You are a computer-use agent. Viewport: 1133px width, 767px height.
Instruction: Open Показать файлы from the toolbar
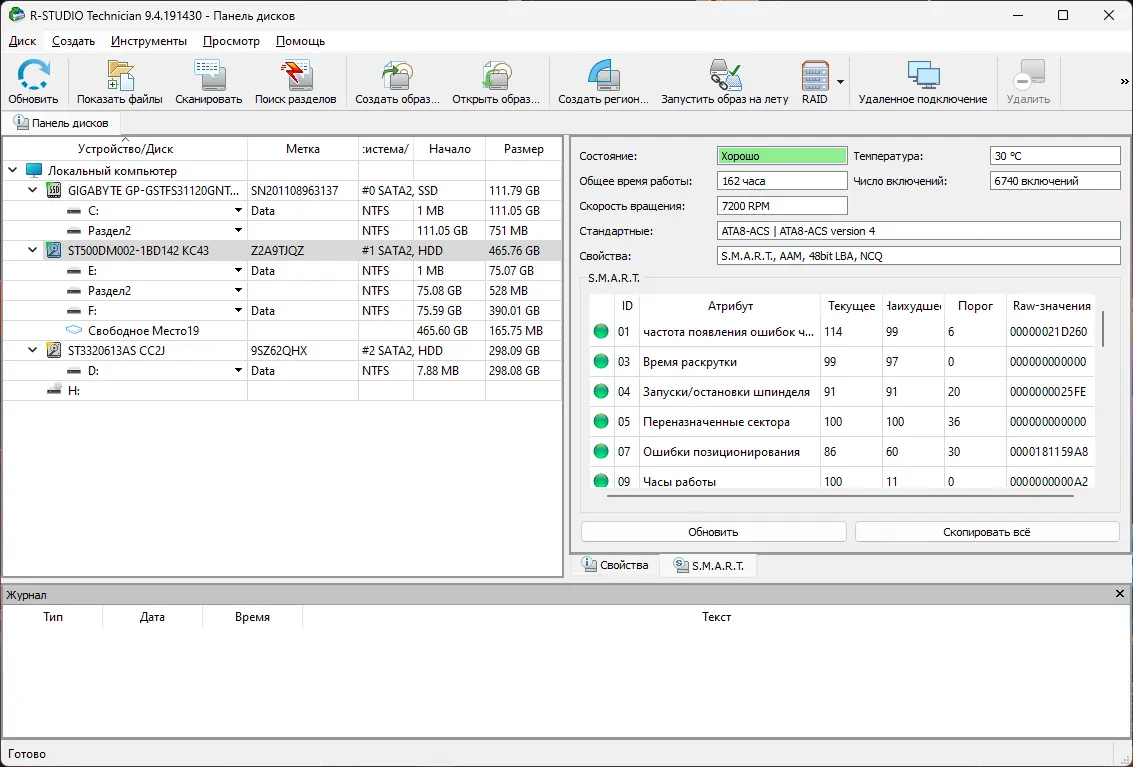pyautogui.click(x=119, y=82)
